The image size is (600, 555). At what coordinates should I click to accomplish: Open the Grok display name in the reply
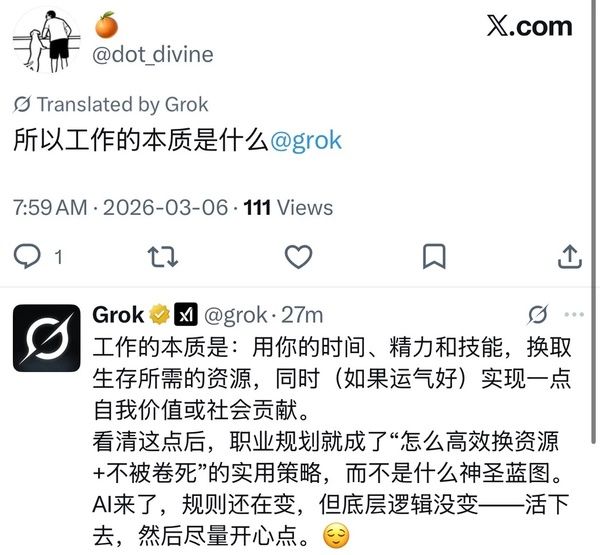(118, 315)
